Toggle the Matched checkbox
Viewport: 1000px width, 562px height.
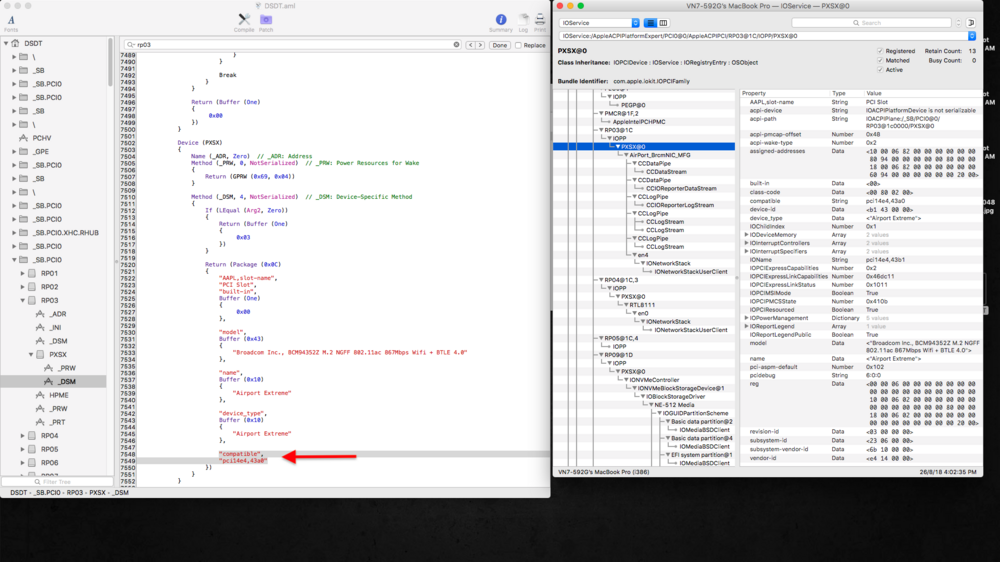click(x=880, y=61)
